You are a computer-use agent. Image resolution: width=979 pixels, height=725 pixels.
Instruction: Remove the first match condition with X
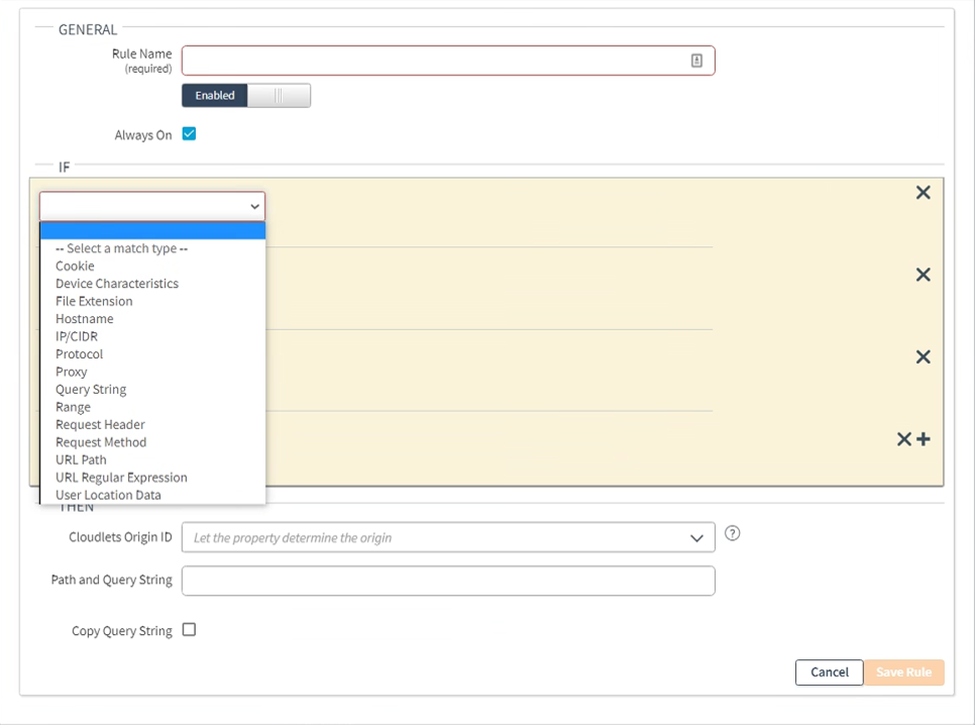[923, 192]
